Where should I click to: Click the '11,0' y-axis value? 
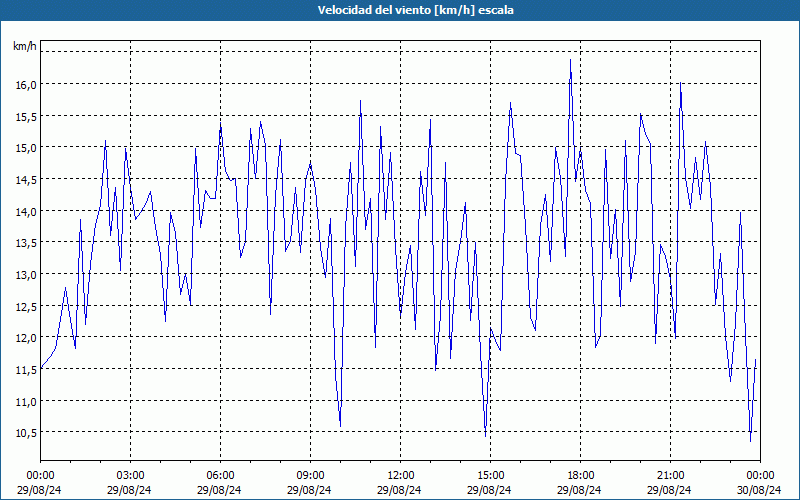pos(27,401)
